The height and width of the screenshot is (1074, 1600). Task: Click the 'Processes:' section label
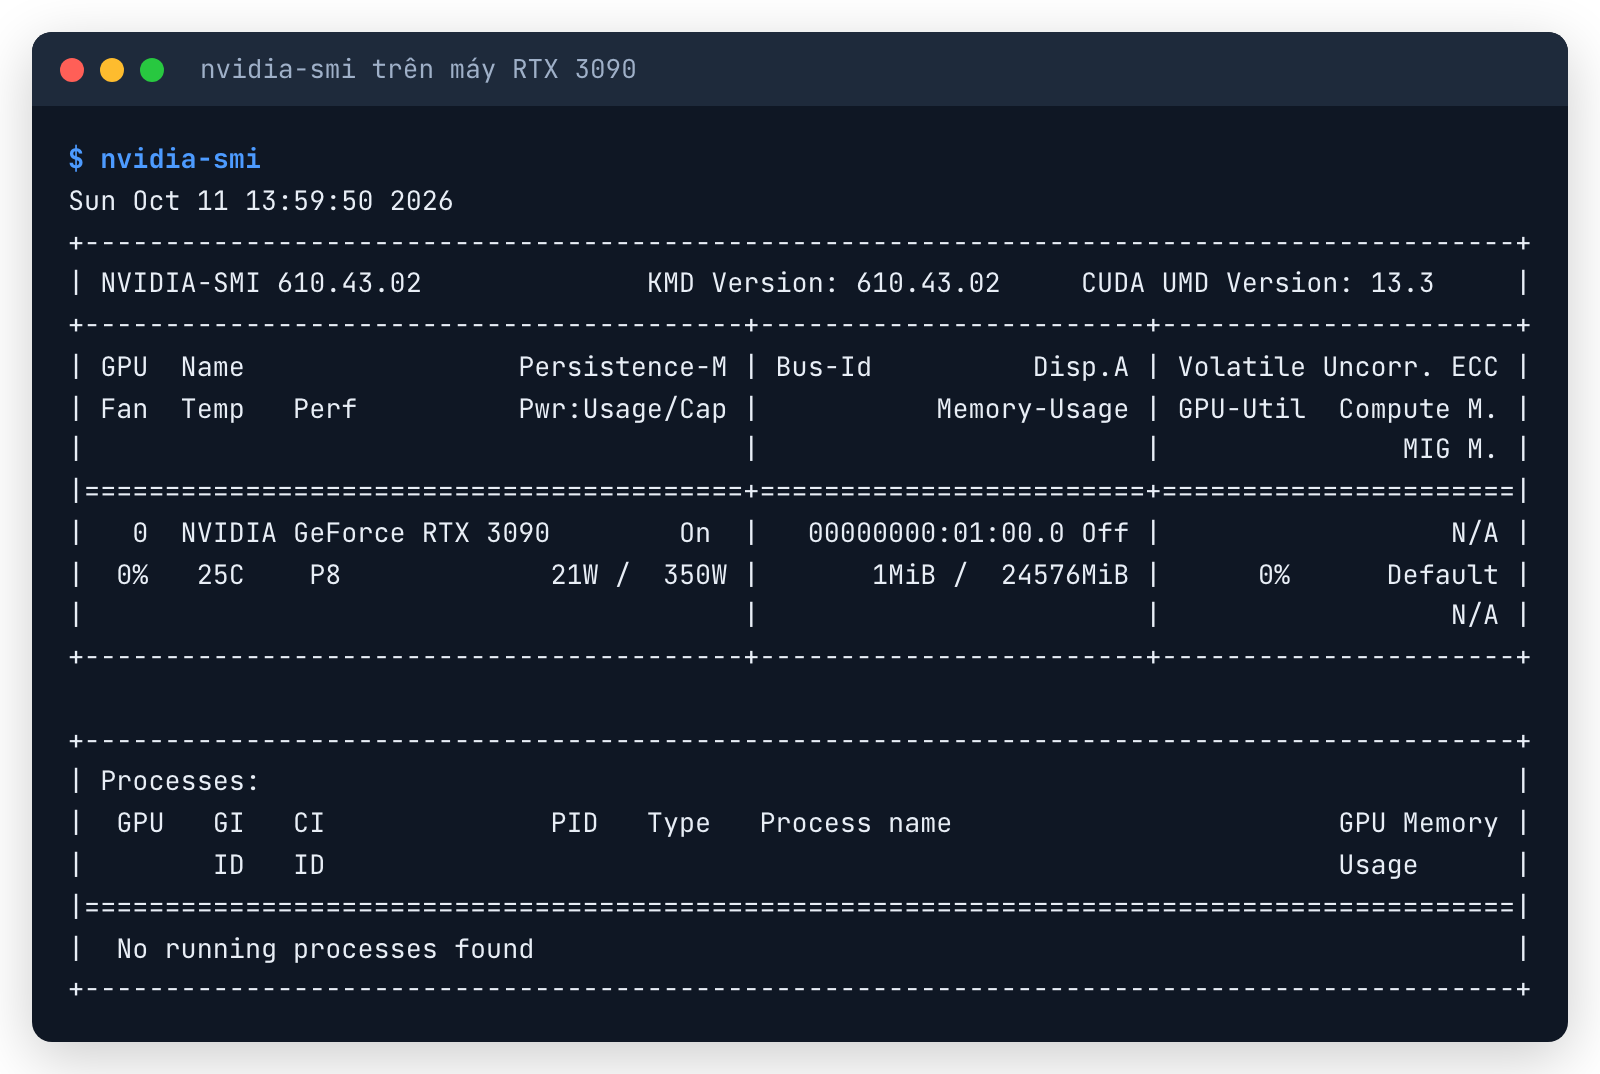pos(180,781)
